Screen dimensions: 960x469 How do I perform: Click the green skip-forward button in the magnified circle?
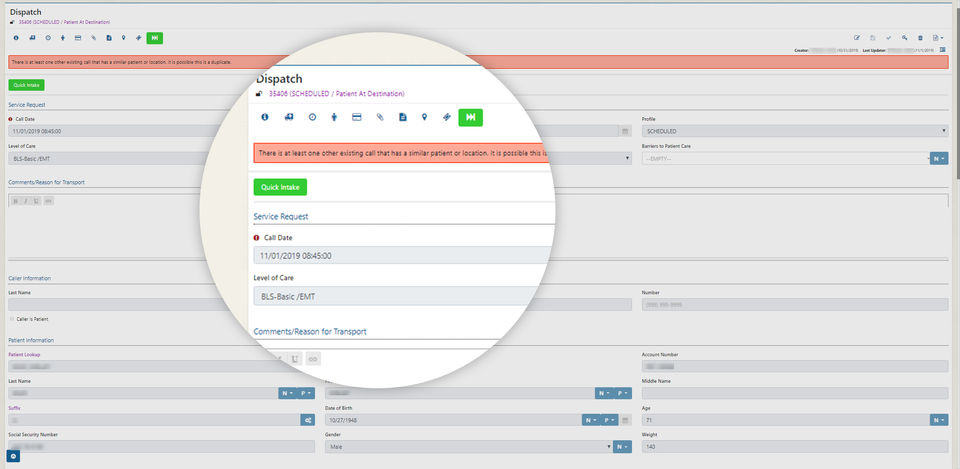pyautogui.click(x=470, y=117)
